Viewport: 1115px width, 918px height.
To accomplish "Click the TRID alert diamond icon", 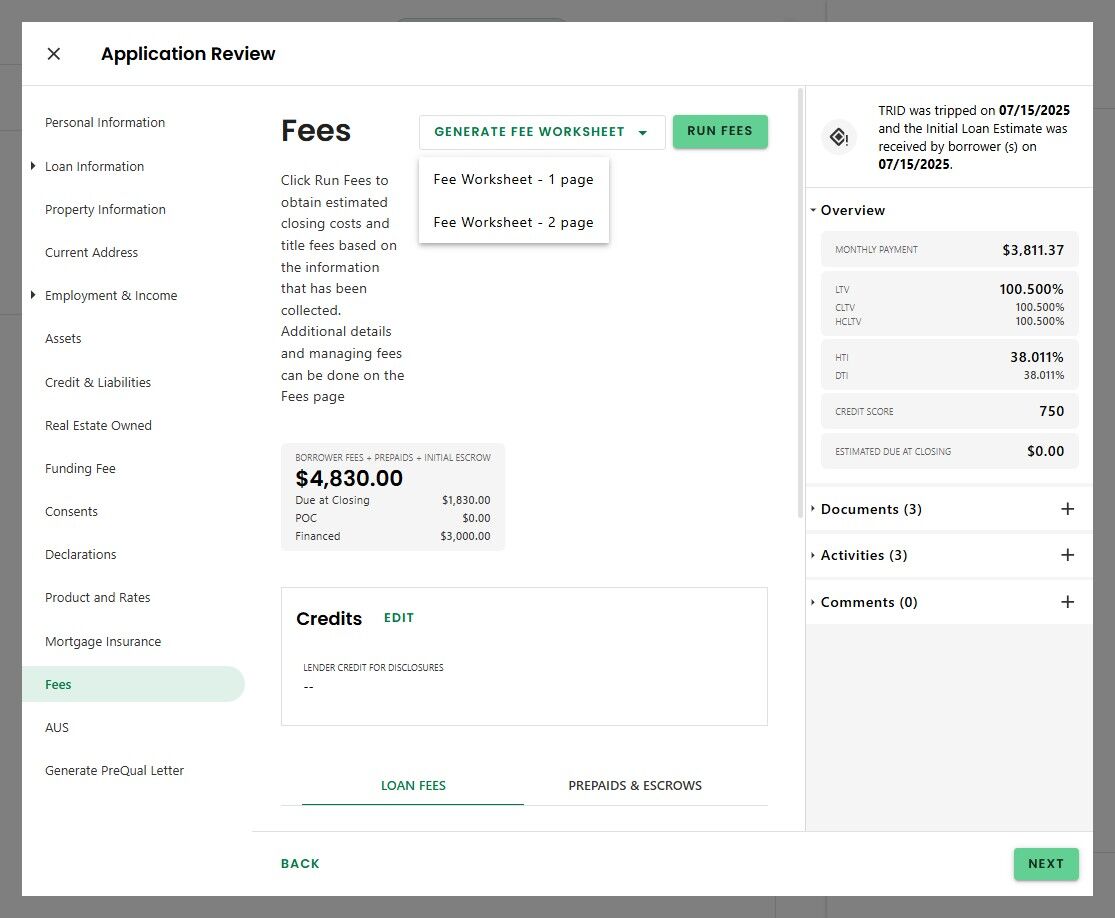I will pos(839,137).
